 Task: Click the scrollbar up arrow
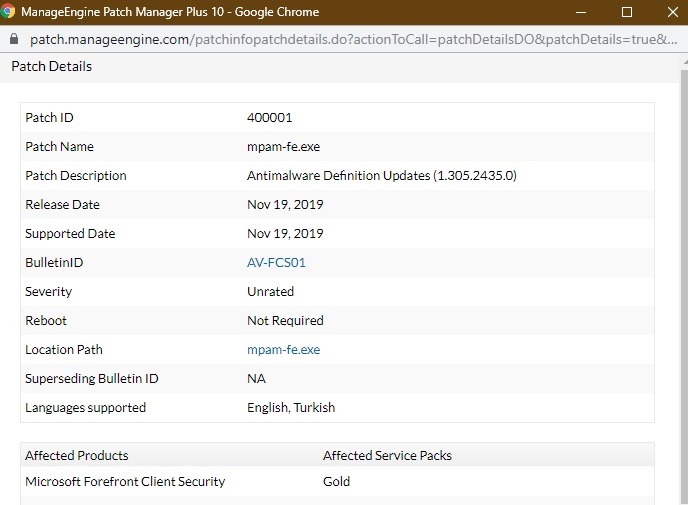tap(685, 63)
